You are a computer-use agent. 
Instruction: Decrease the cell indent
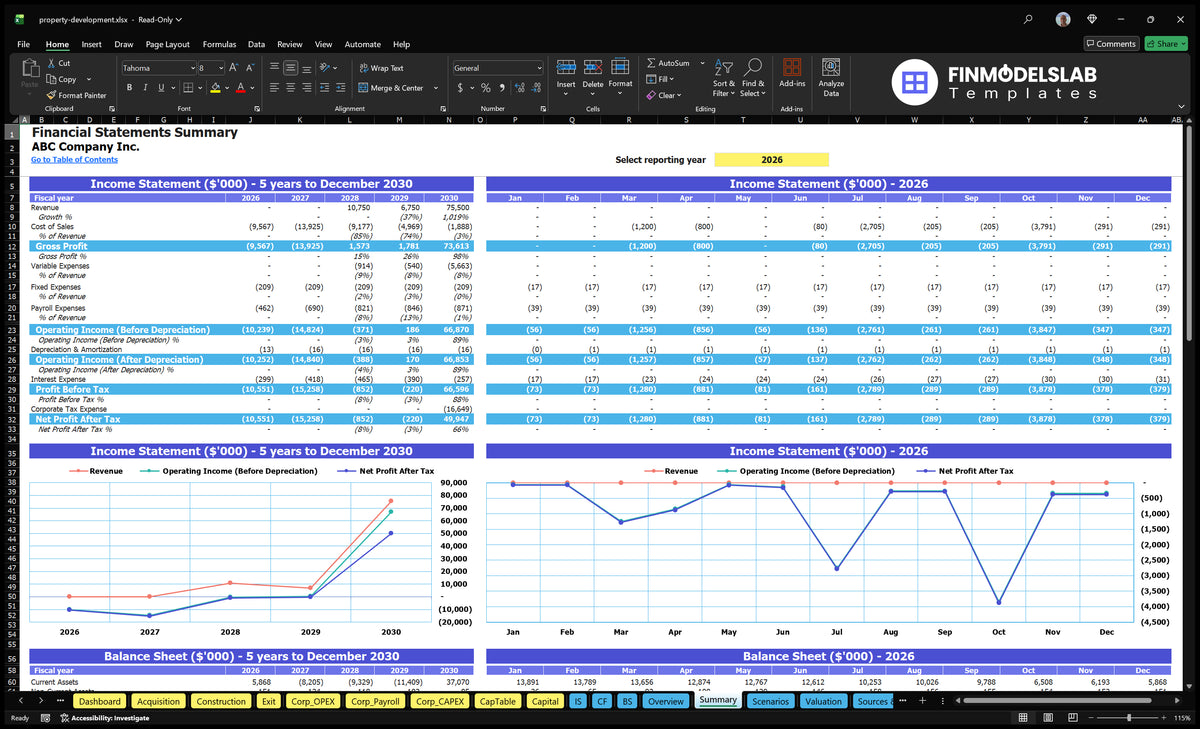click(326, 88)
